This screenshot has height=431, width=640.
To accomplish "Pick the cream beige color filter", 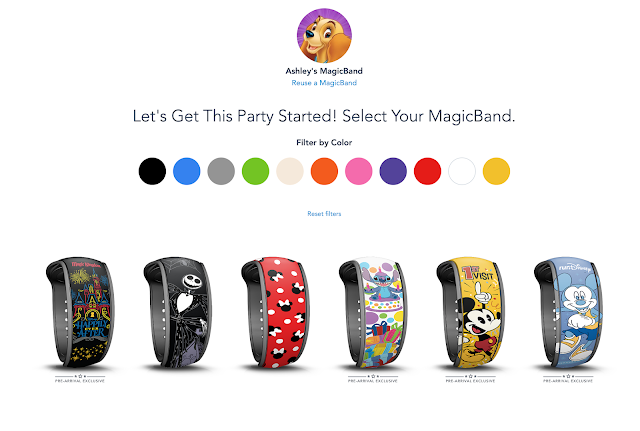I will tap(290, 171).
